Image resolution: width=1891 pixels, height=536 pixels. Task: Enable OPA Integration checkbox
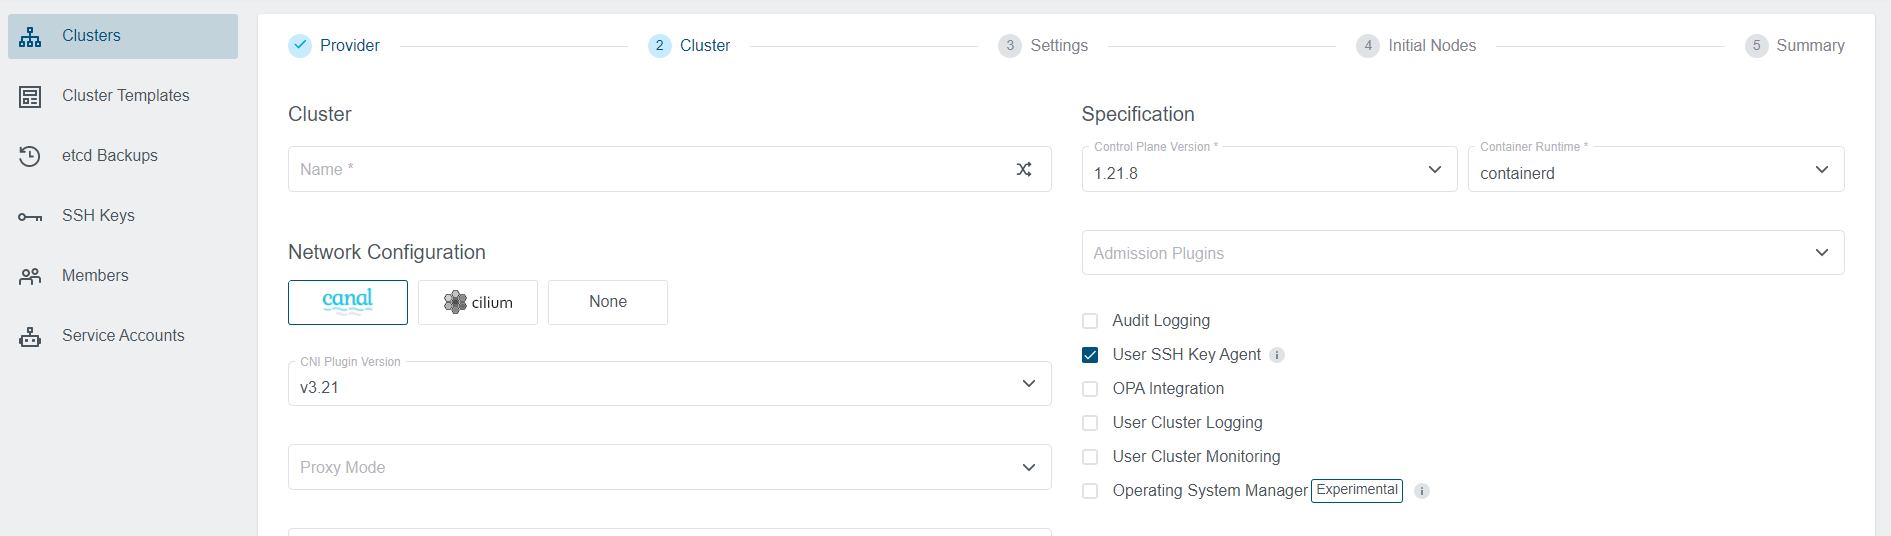pos(1090,389)
